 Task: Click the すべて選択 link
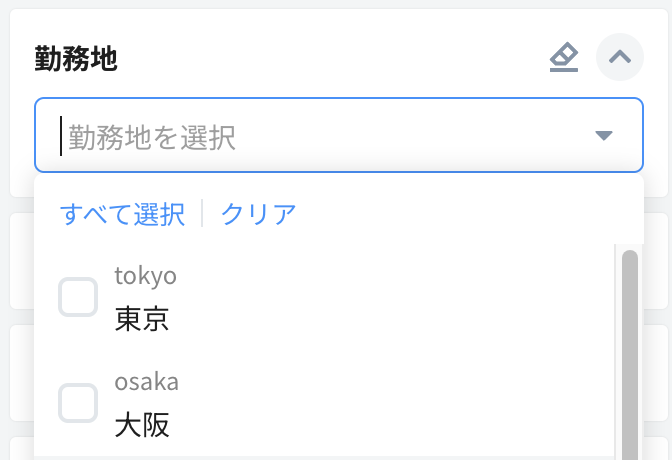click(122, 214)
